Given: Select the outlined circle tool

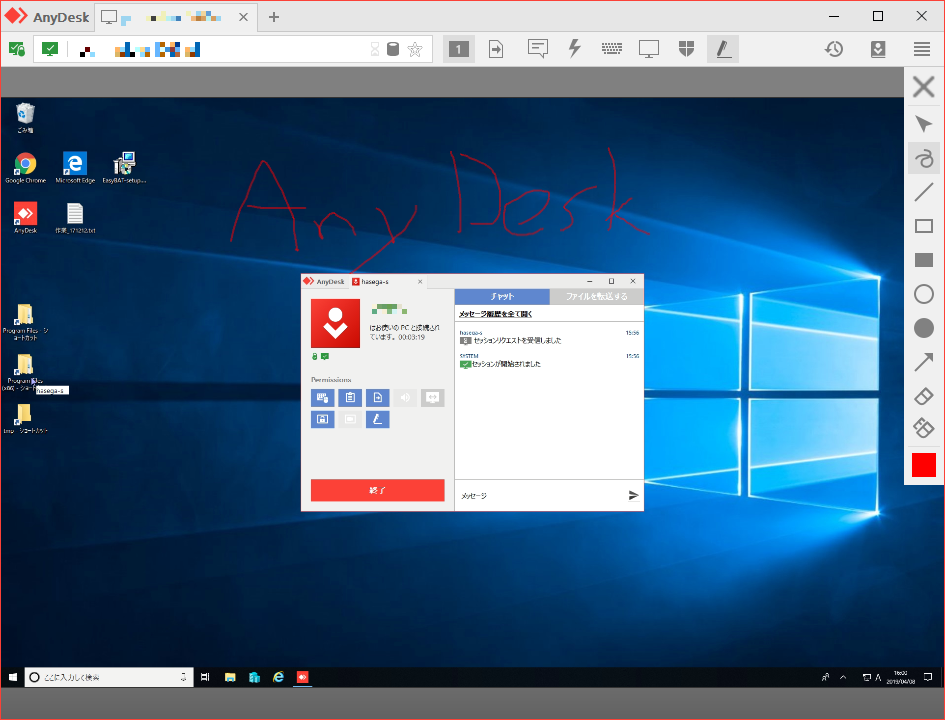Looking at the screenshot, I should 923,294.
